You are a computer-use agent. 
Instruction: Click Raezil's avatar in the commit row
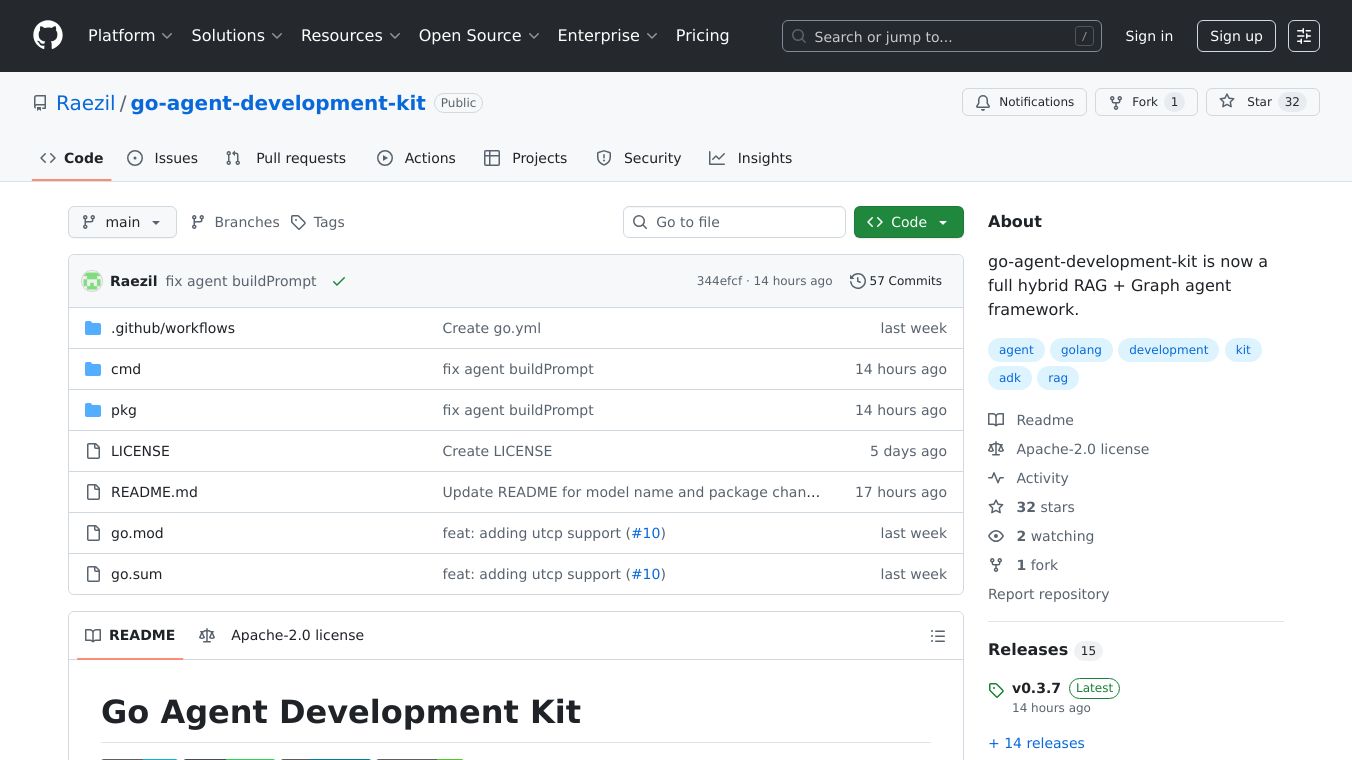[x=92, y=281]
